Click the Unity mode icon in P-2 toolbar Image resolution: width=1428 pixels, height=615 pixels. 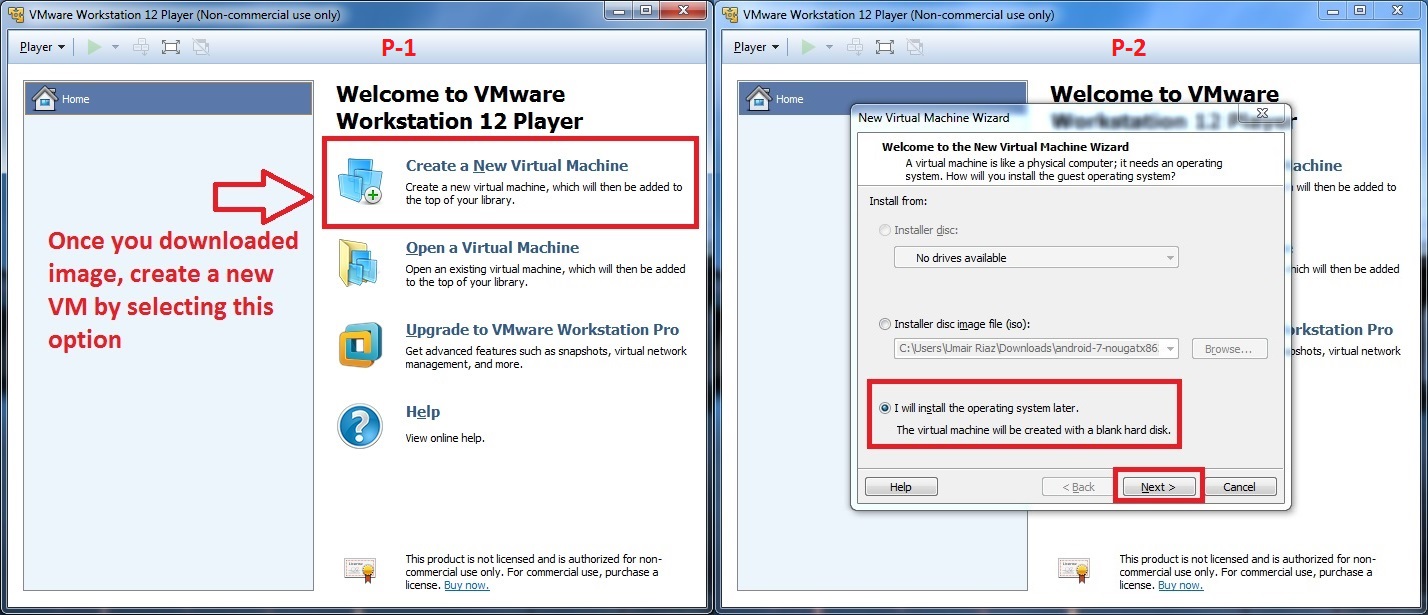(x=915, y=47)
